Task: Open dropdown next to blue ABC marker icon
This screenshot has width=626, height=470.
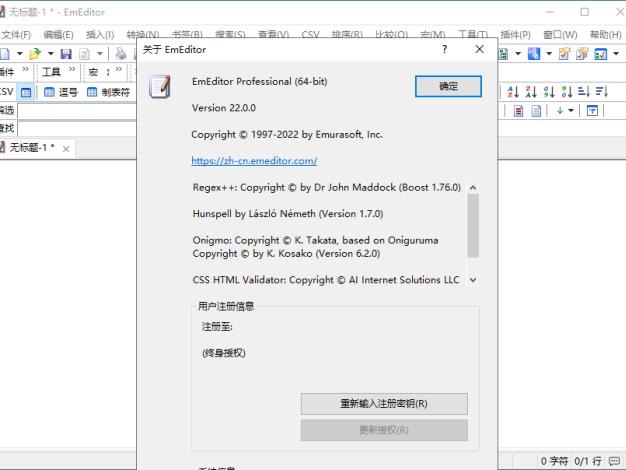Action: pyautogui.click(x=549, y=54)
